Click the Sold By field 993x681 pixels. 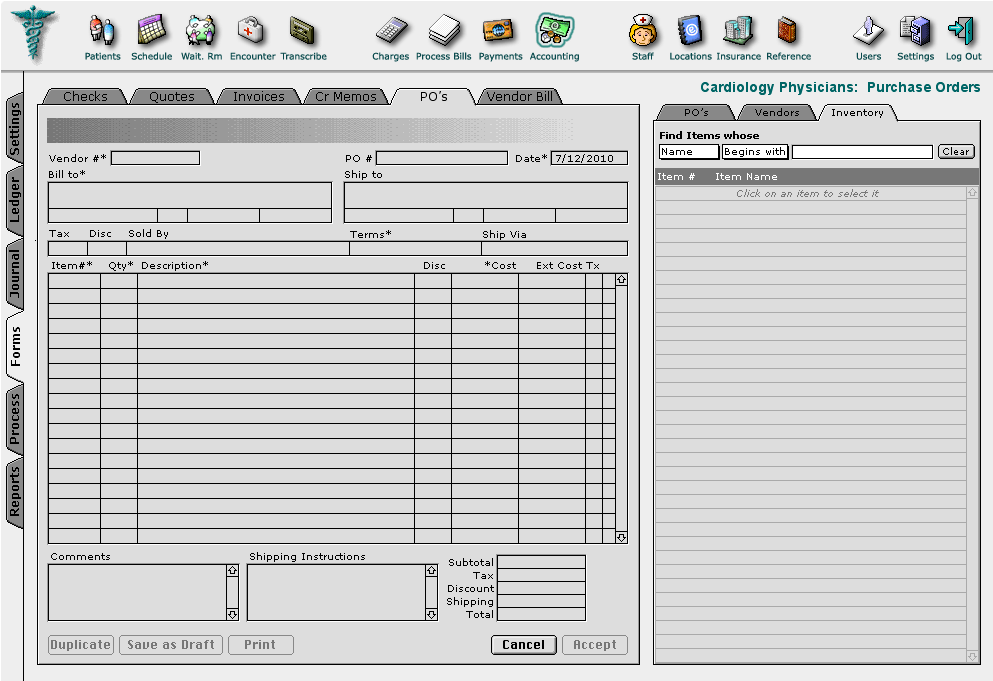click(237, 248)
